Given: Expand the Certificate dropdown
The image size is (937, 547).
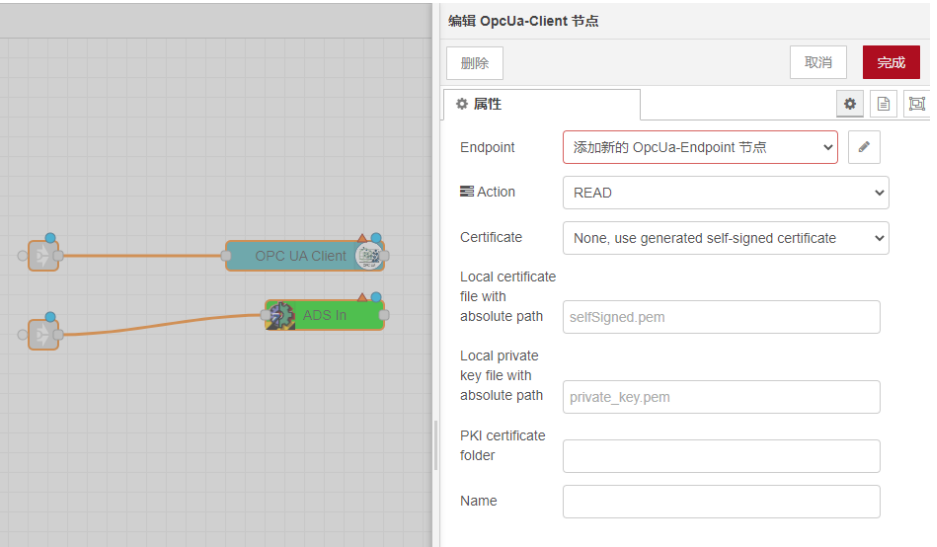Looking at the screenshot, I should pos(725,238).
